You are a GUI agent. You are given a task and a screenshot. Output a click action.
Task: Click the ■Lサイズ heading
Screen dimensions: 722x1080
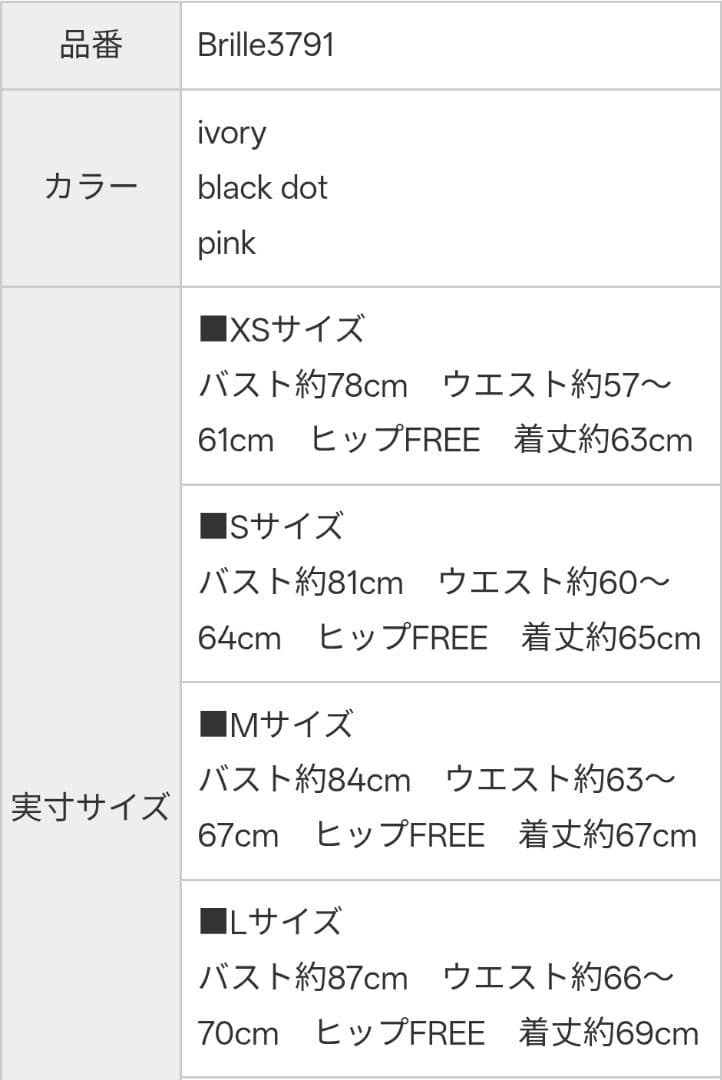coord(271,921)
